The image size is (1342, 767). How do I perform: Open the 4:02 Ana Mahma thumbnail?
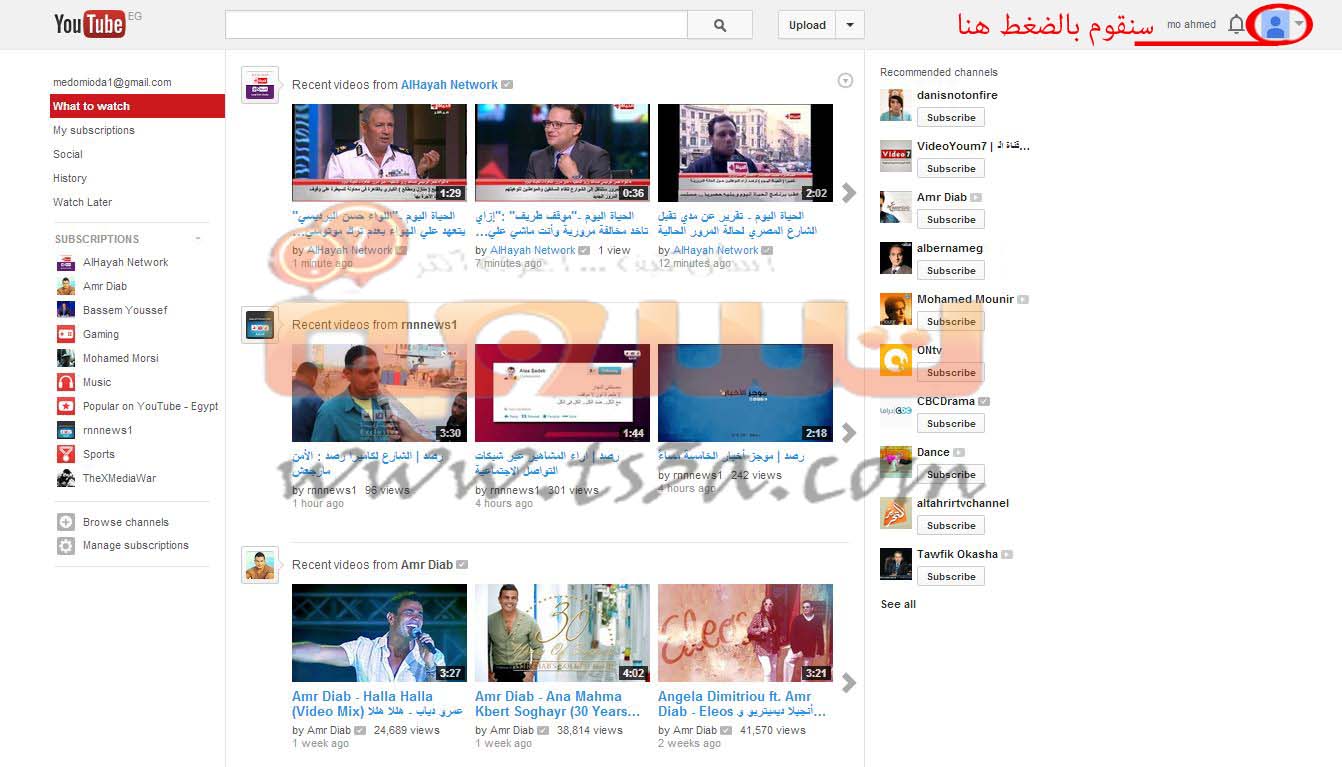pyautogui.click(x=562, y=633)
